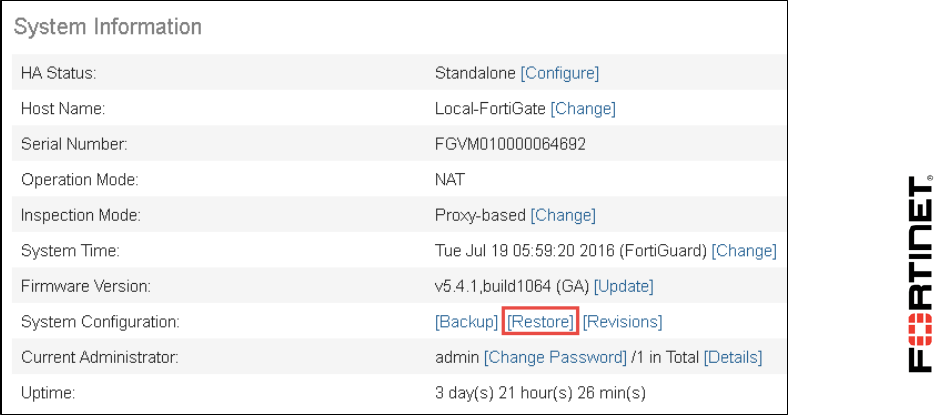Change the Proxy-based inspection mode

(x=563, y=215)
